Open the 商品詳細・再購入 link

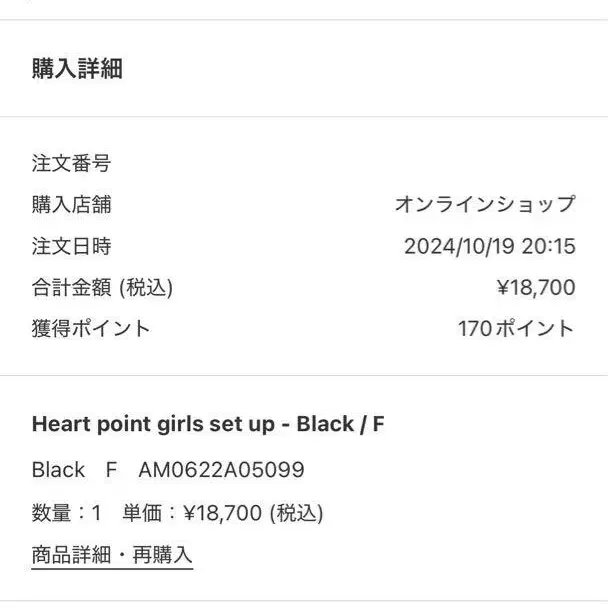click(112, 555)
